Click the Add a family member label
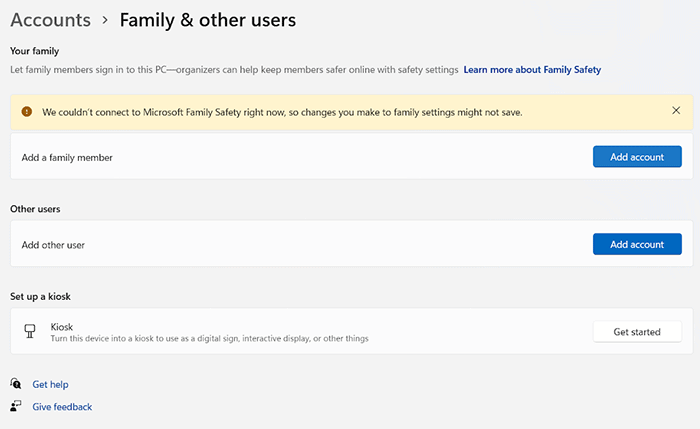The image size is (700, 429). point(67,158)
